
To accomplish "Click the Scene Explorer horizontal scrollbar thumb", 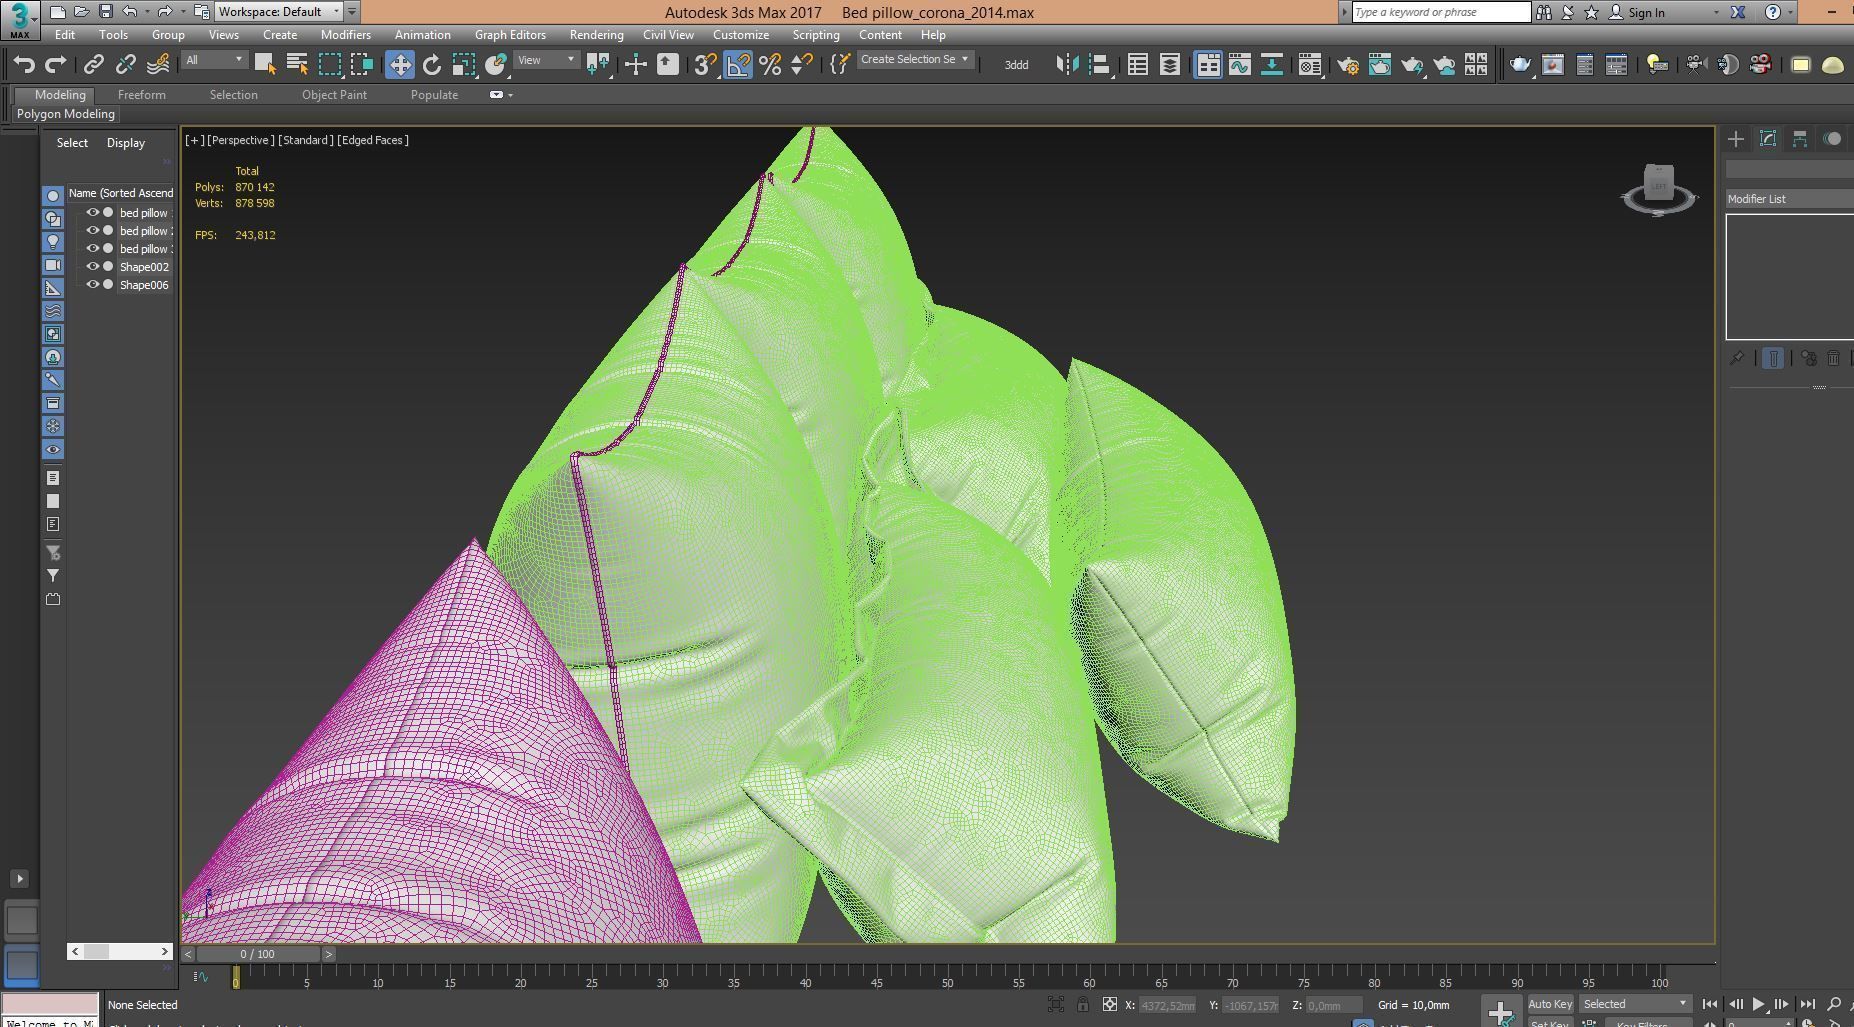I will (x=97, y=951).
